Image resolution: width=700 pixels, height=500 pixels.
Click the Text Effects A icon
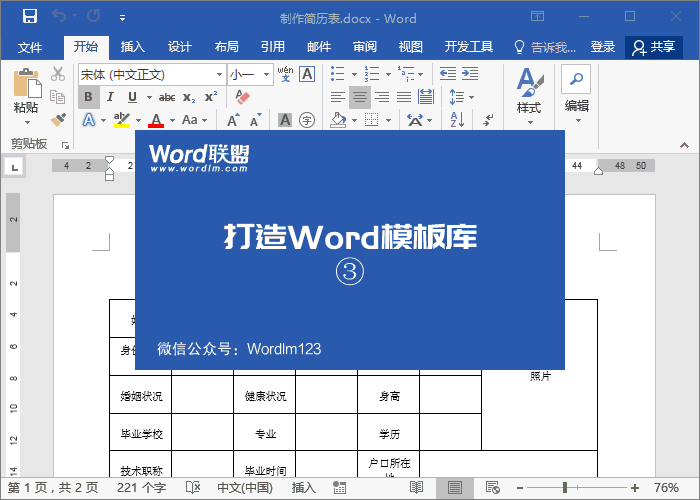(89, 120)
